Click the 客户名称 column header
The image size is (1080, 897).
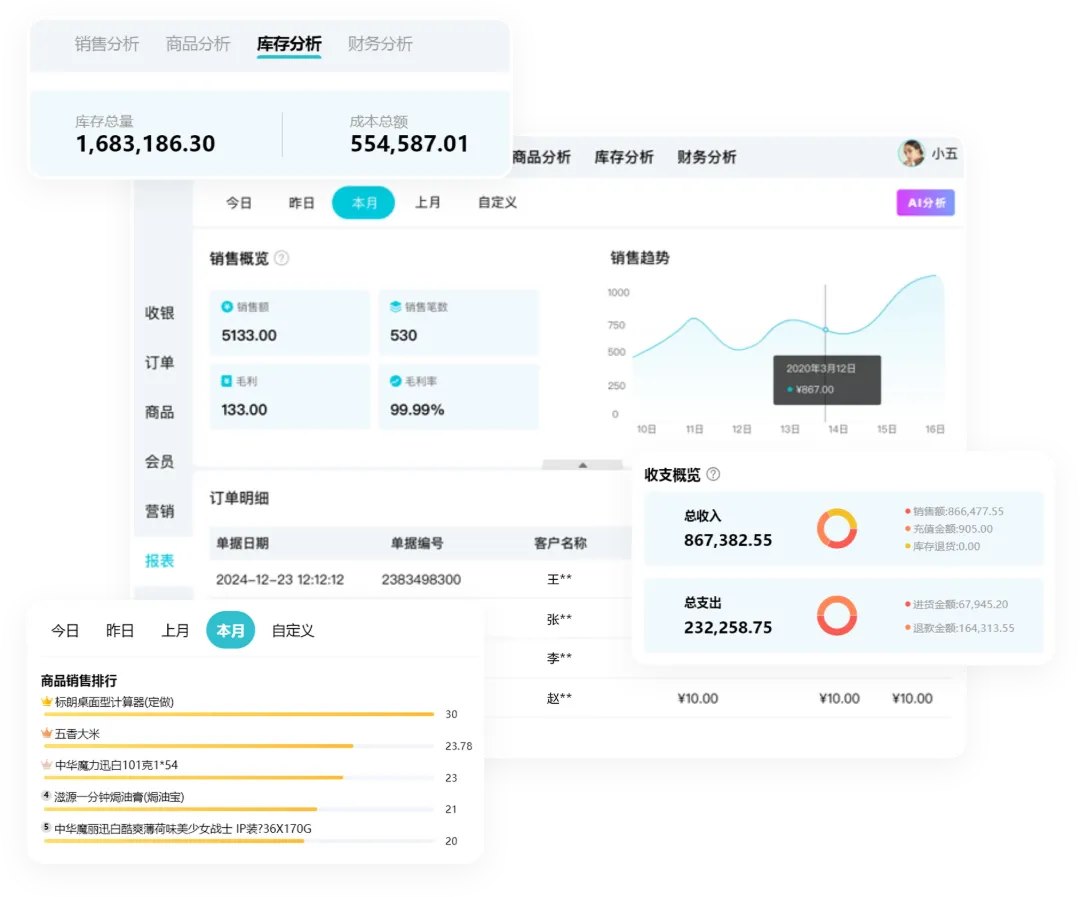coord(560,543)
